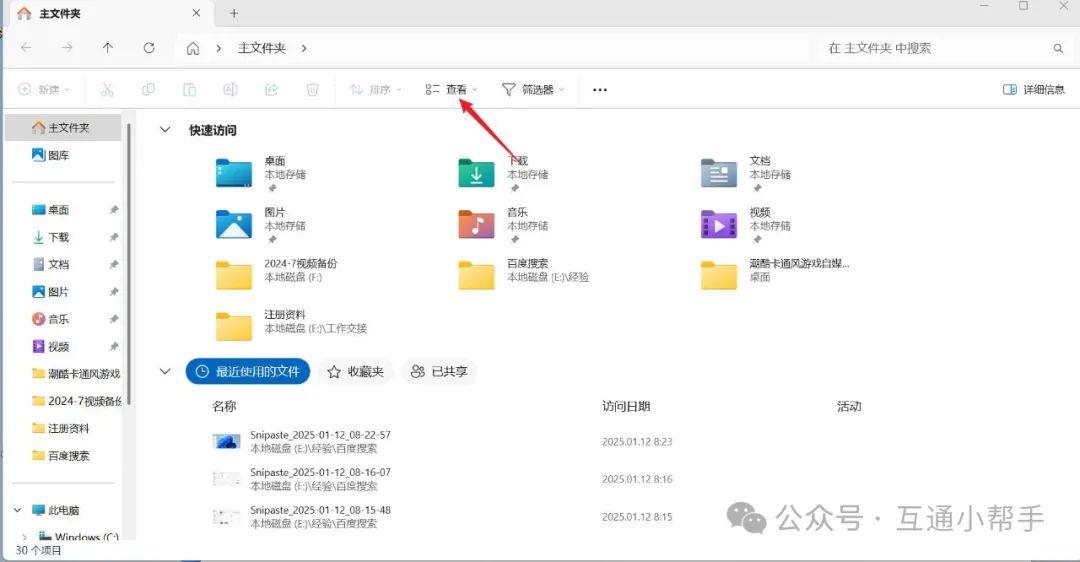Viewport: 1080px width, 562px height.
Task: Select file Snipaste_2025-01-12_08-16-07
Action: [320, 472]
